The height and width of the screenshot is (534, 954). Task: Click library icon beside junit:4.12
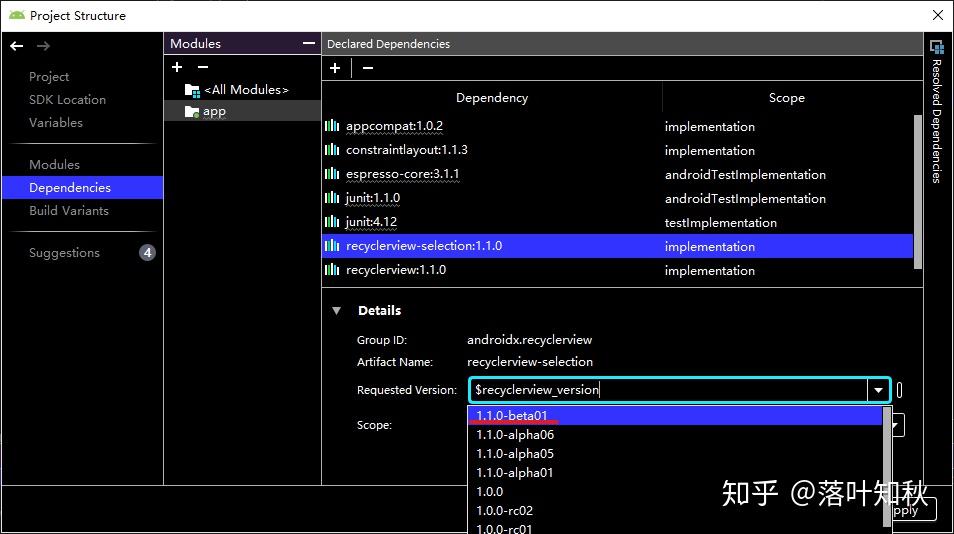(332, 222)
